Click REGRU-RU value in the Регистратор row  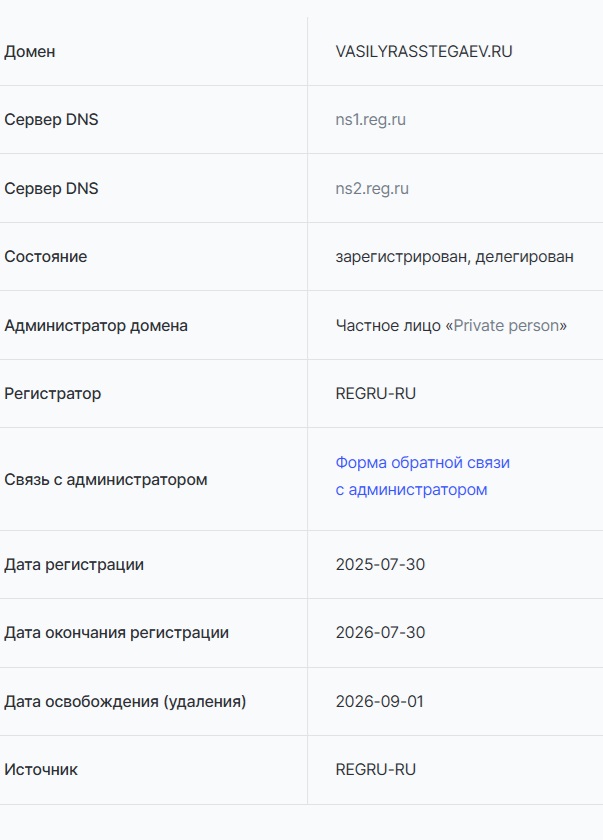376,394
